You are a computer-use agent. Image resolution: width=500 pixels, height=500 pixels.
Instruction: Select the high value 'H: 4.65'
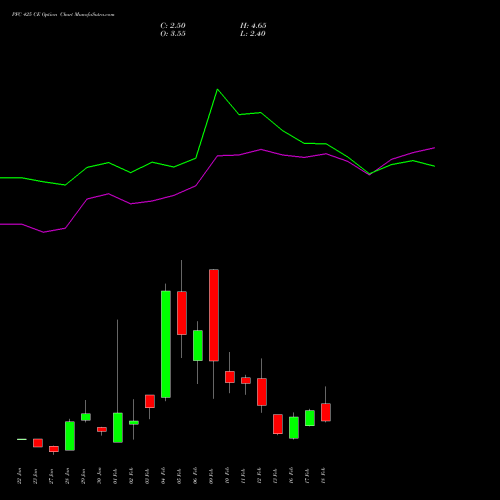253,26
